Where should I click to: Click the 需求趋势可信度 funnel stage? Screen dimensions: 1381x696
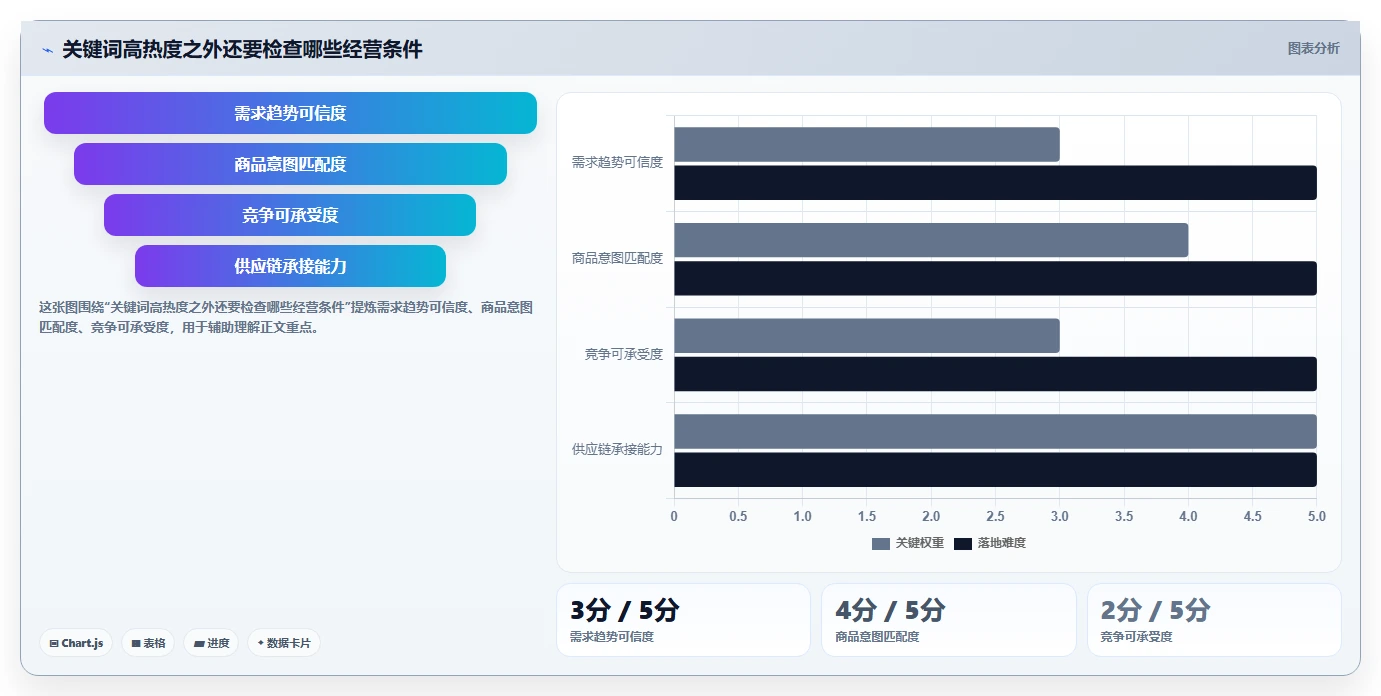tap(290, 113)
